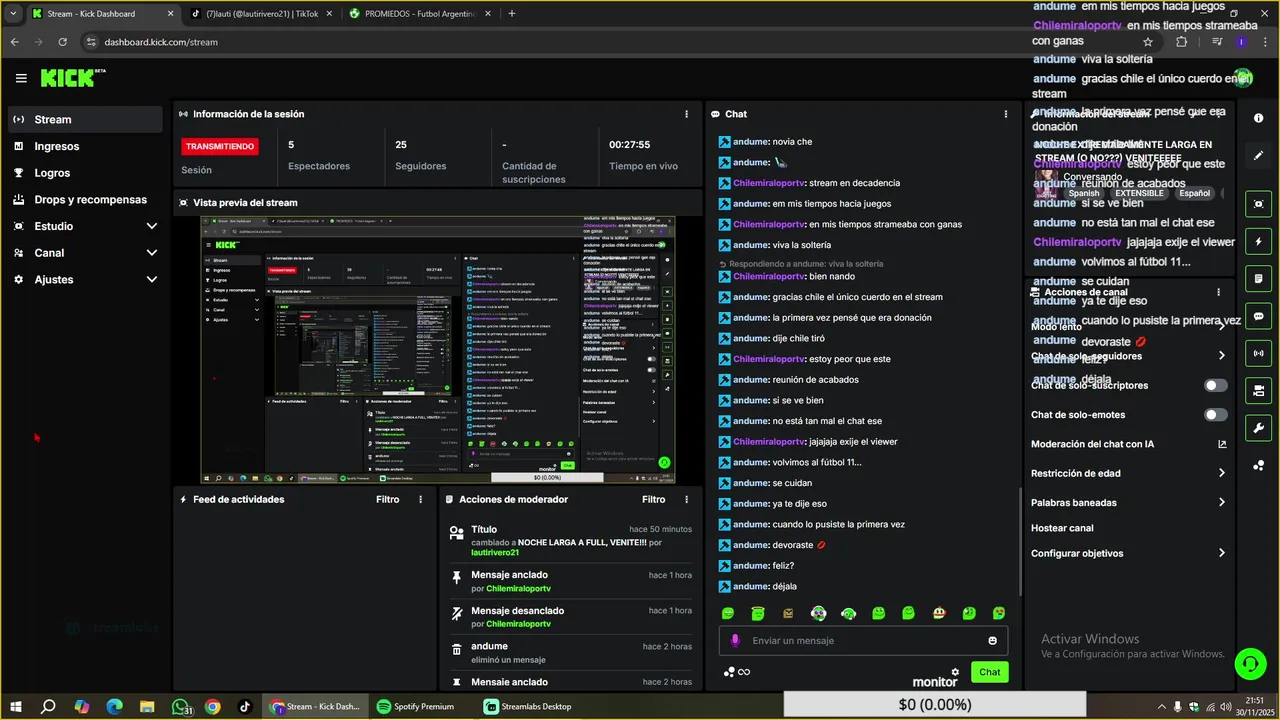The height and width of the screenshot is (720, 1280).
Task: Toggle Chat de solo-emotes switch
Action: pyautogui.click(x=1216, y=415)
